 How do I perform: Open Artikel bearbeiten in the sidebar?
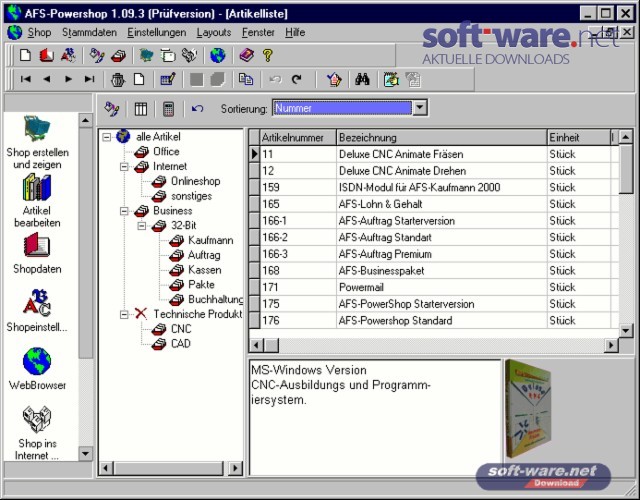click(x=37, y=200)
